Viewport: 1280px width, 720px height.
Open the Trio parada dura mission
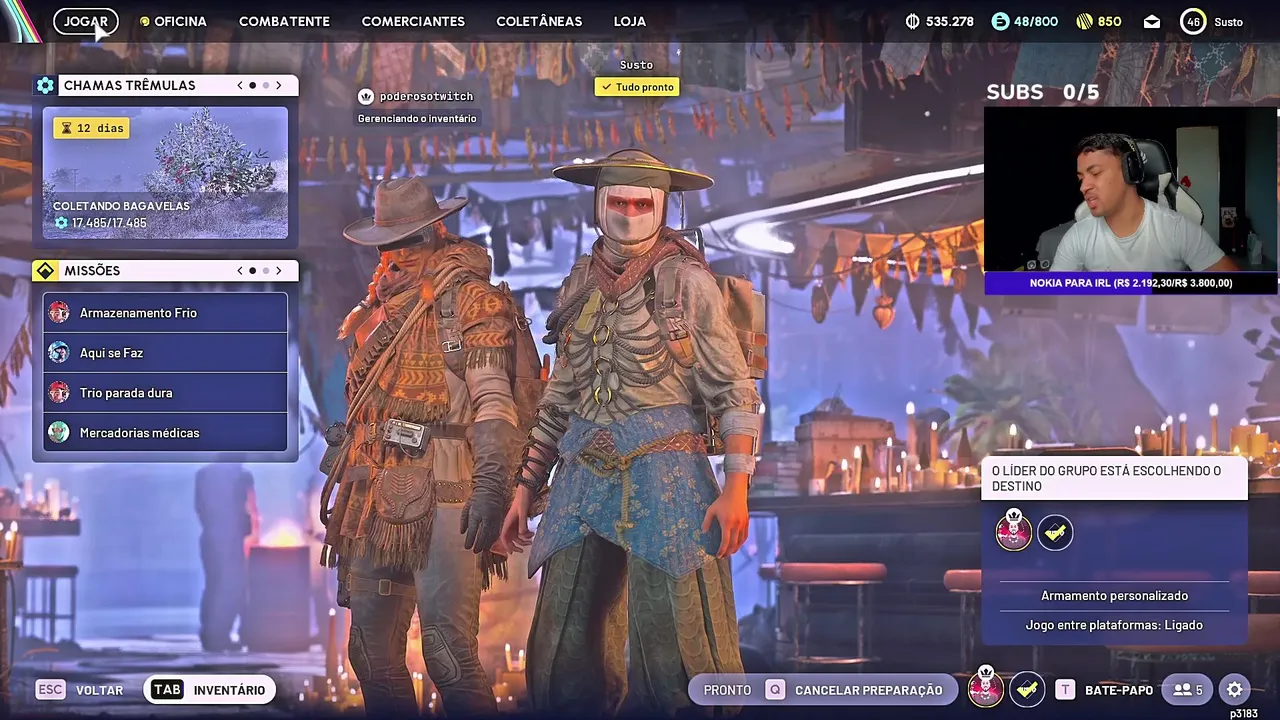[x=165, y=393]
